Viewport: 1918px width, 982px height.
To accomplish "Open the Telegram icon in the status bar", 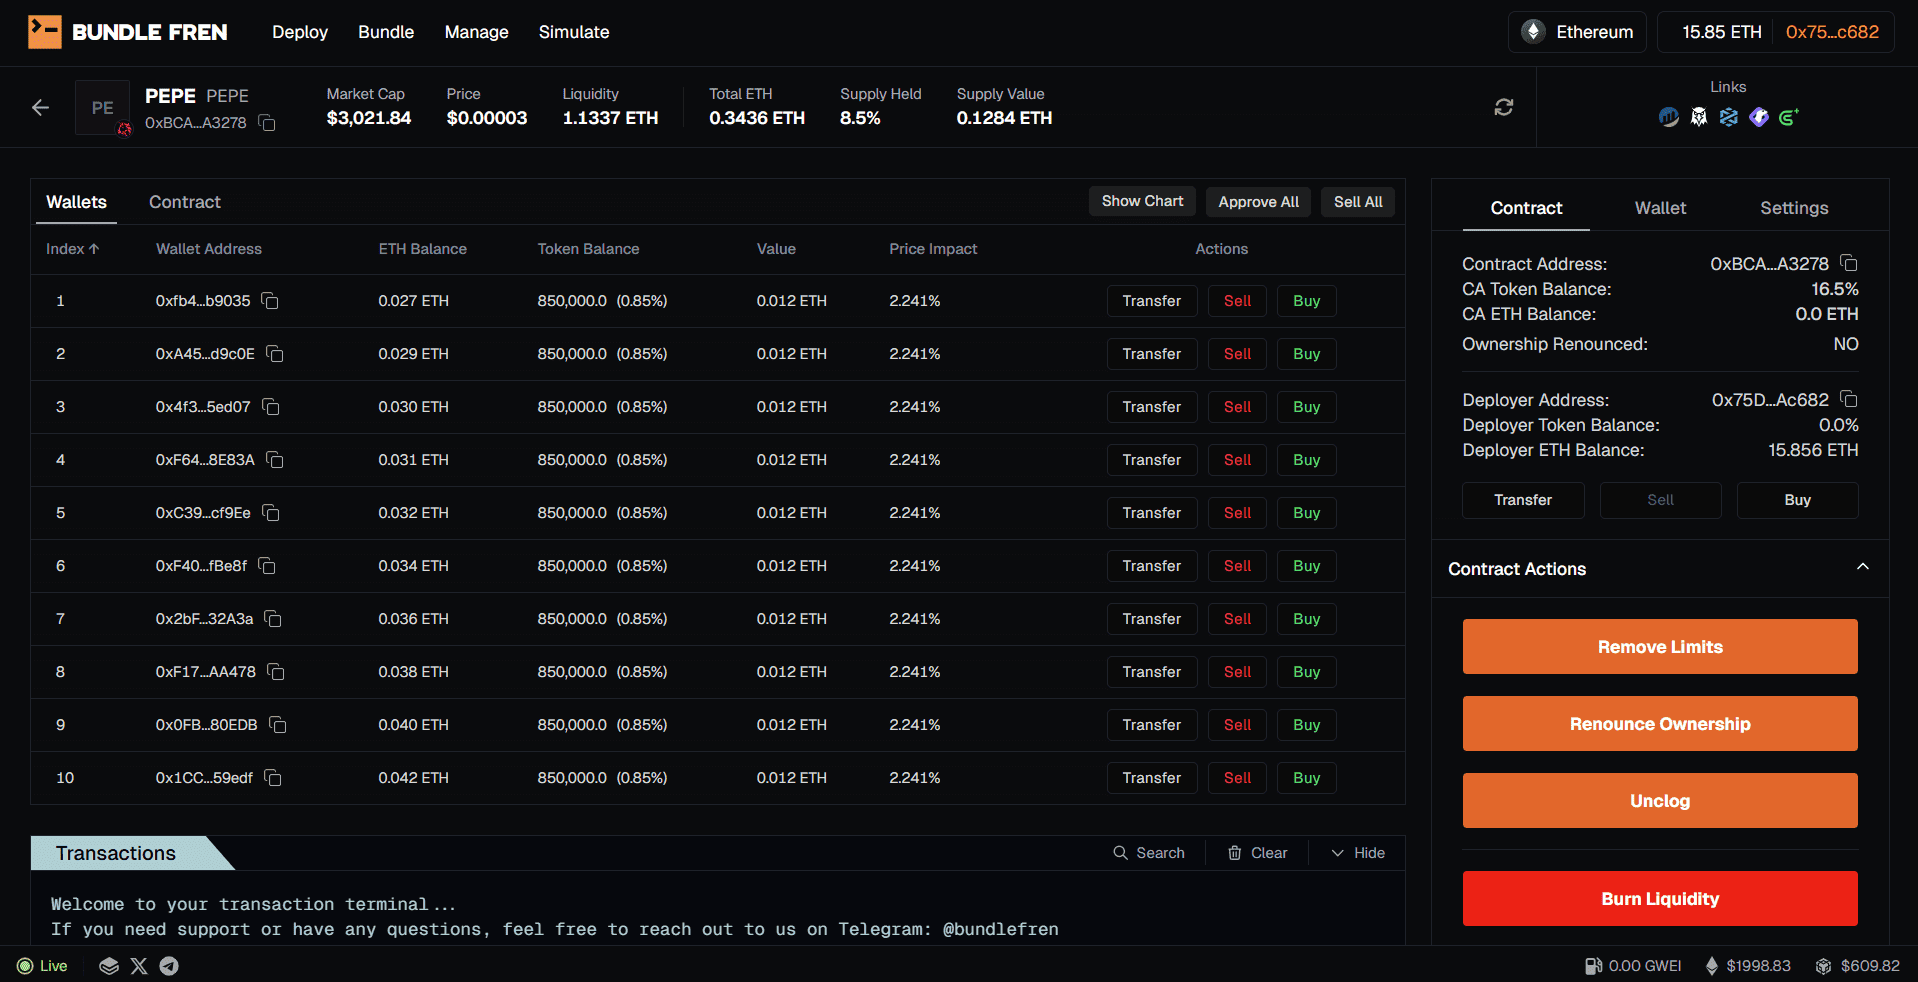I will pyautogui.click(x=169, y=966).
